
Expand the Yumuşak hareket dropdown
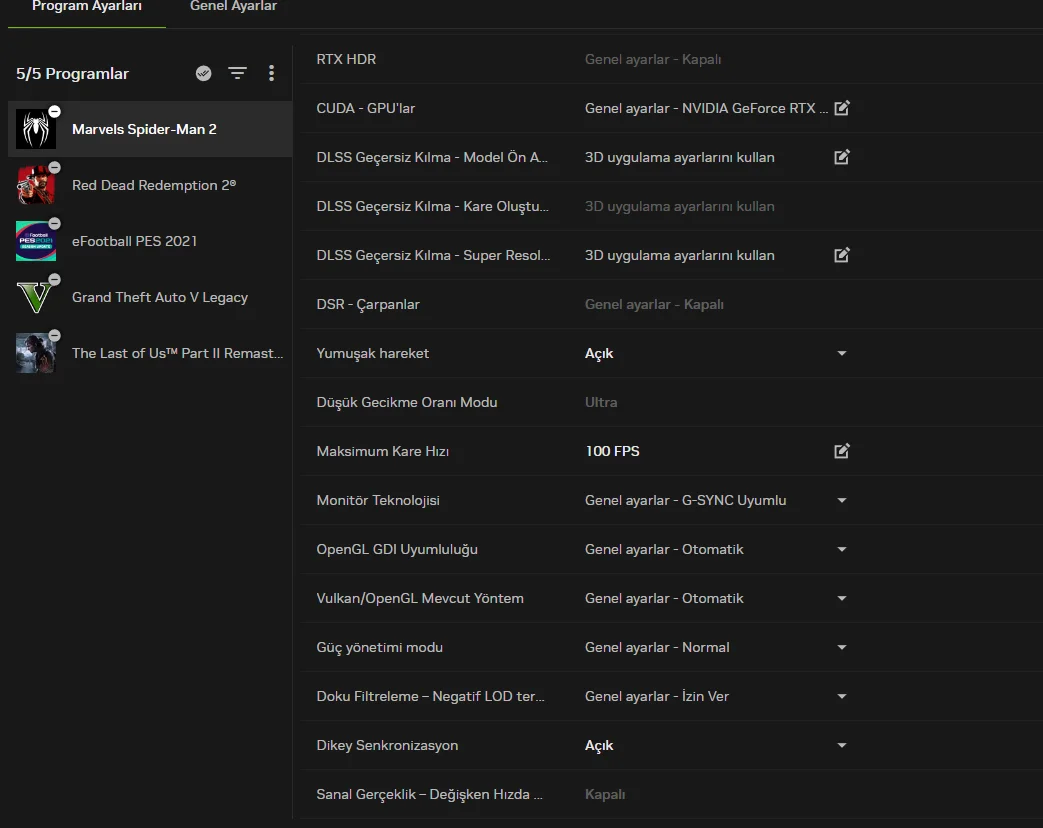pos(842,353)
